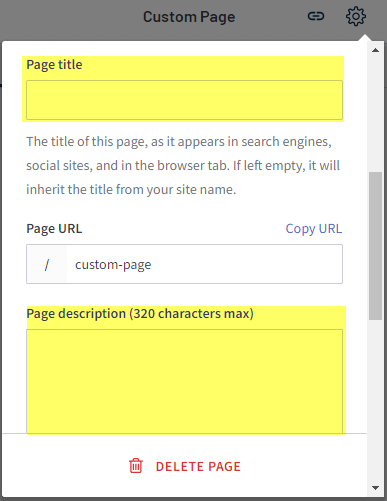Screen dimensions: 387x501
Task: Click the link icon beside Custom Page
Action: [x=316, y=16]
